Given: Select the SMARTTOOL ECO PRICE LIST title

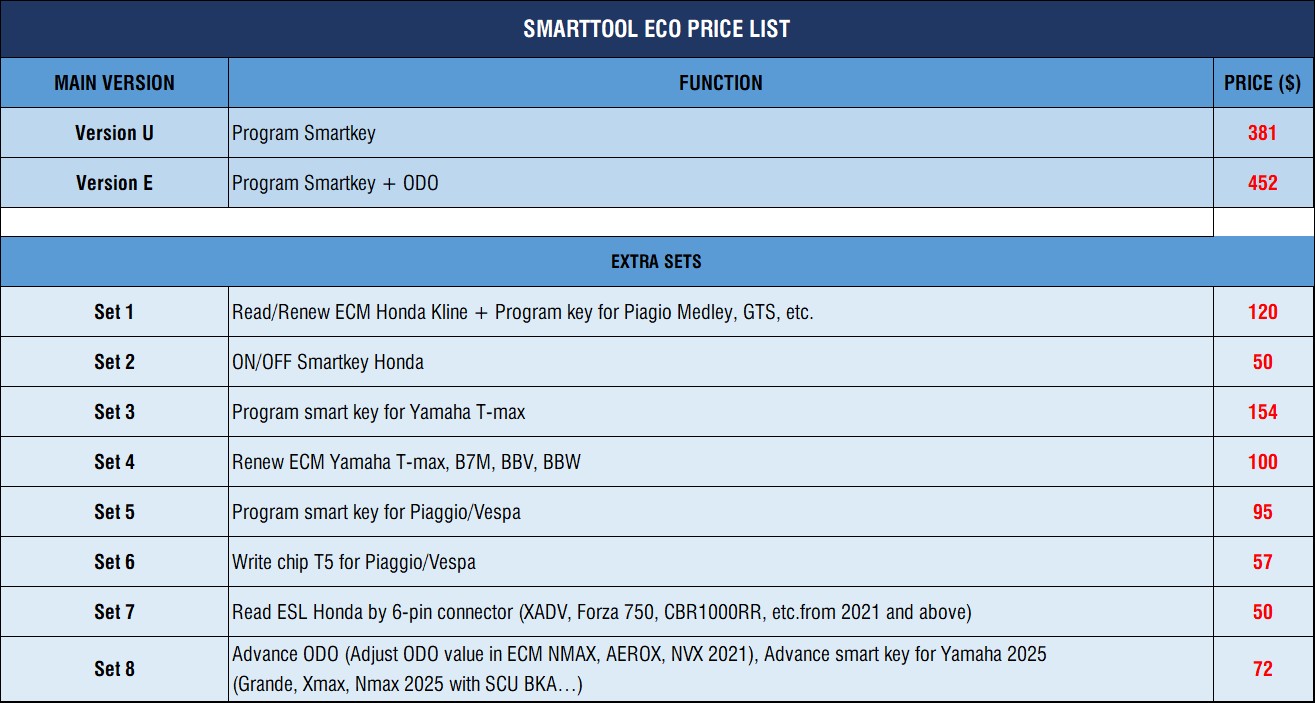Looking at the screenshot, I should point(657,29).
